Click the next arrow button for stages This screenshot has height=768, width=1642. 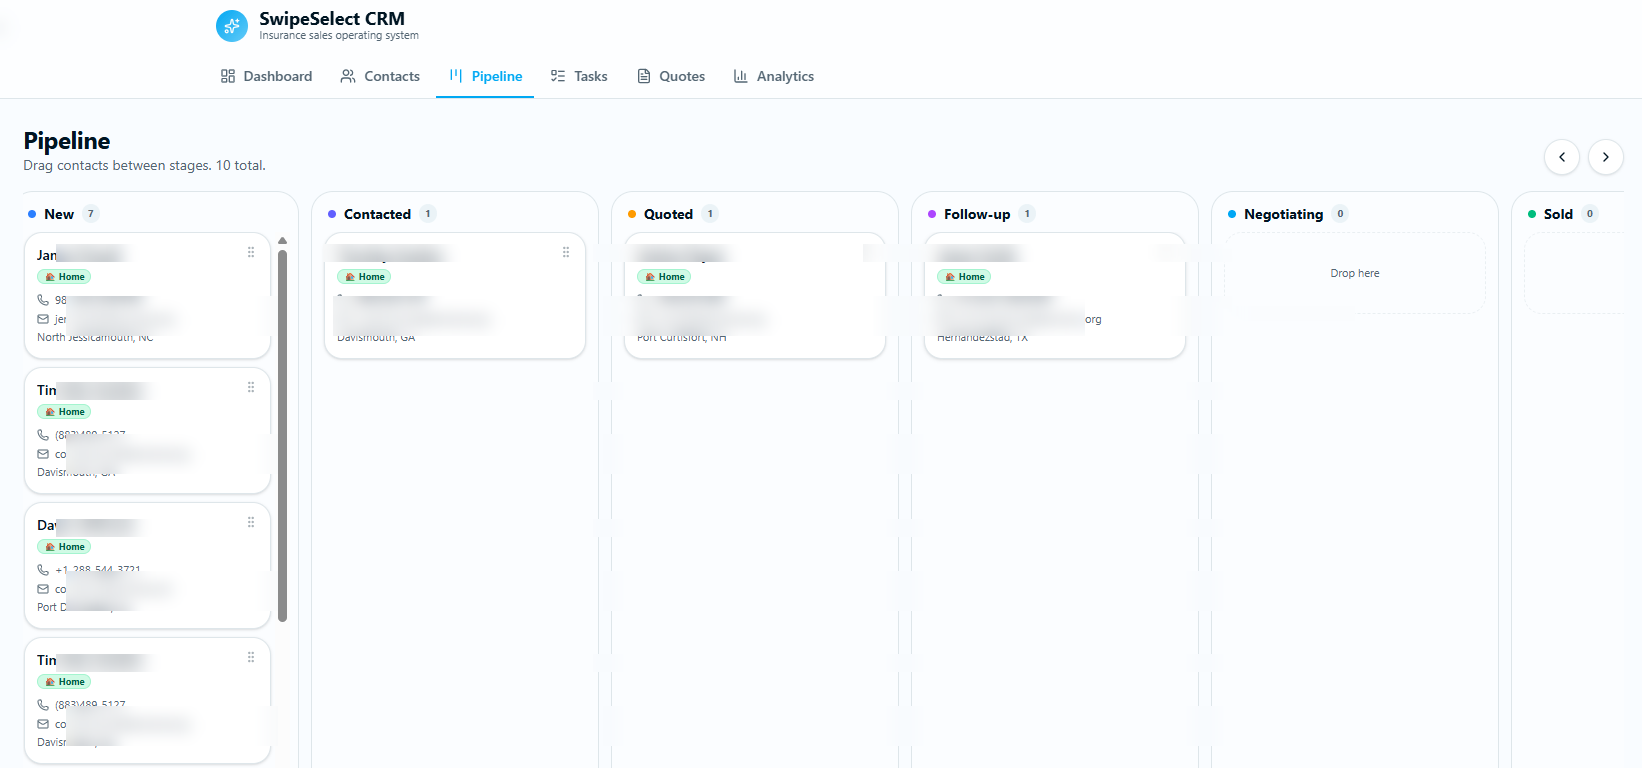[1606, 157]
